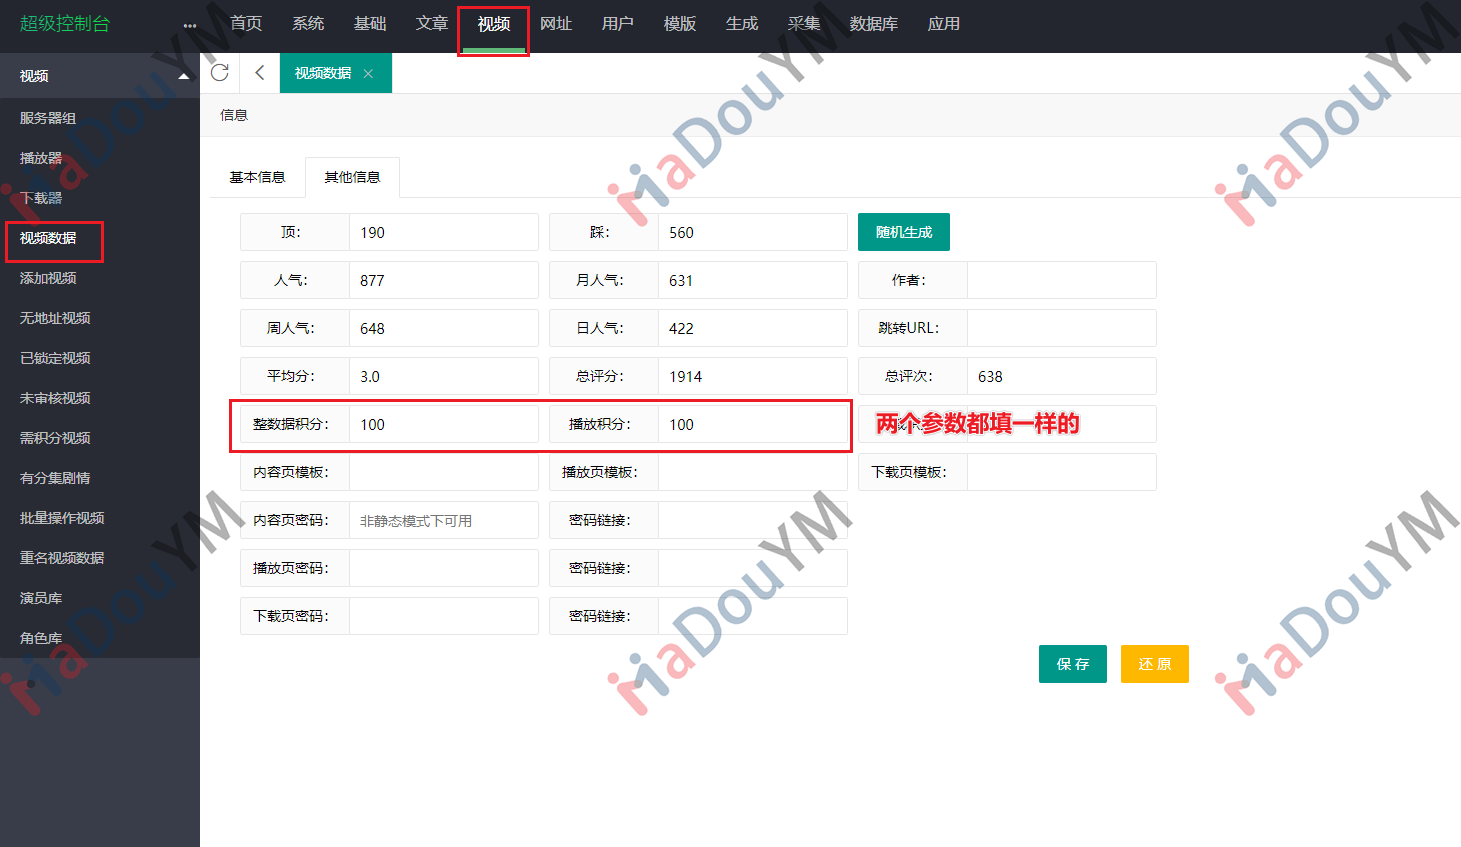Click the 还原 button
Image resolution: width=1461 pixels, height=847 pixels.
point(1154,664)
